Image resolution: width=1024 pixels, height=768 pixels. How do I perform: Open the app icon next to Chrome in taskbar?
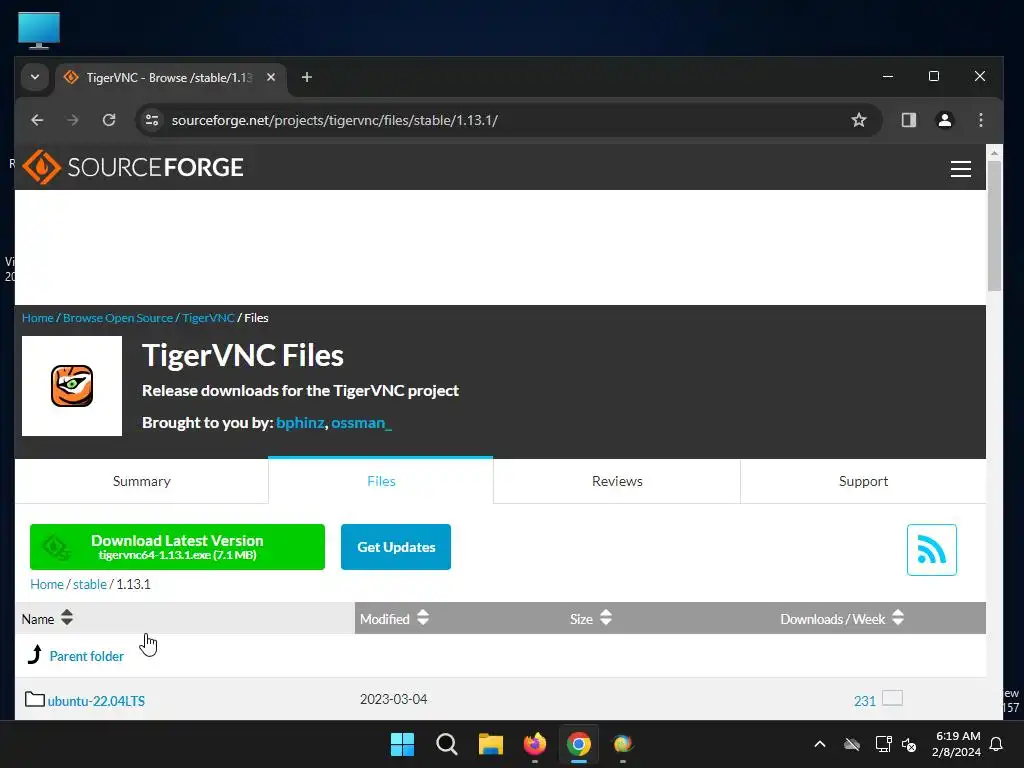tap(622, 744)
